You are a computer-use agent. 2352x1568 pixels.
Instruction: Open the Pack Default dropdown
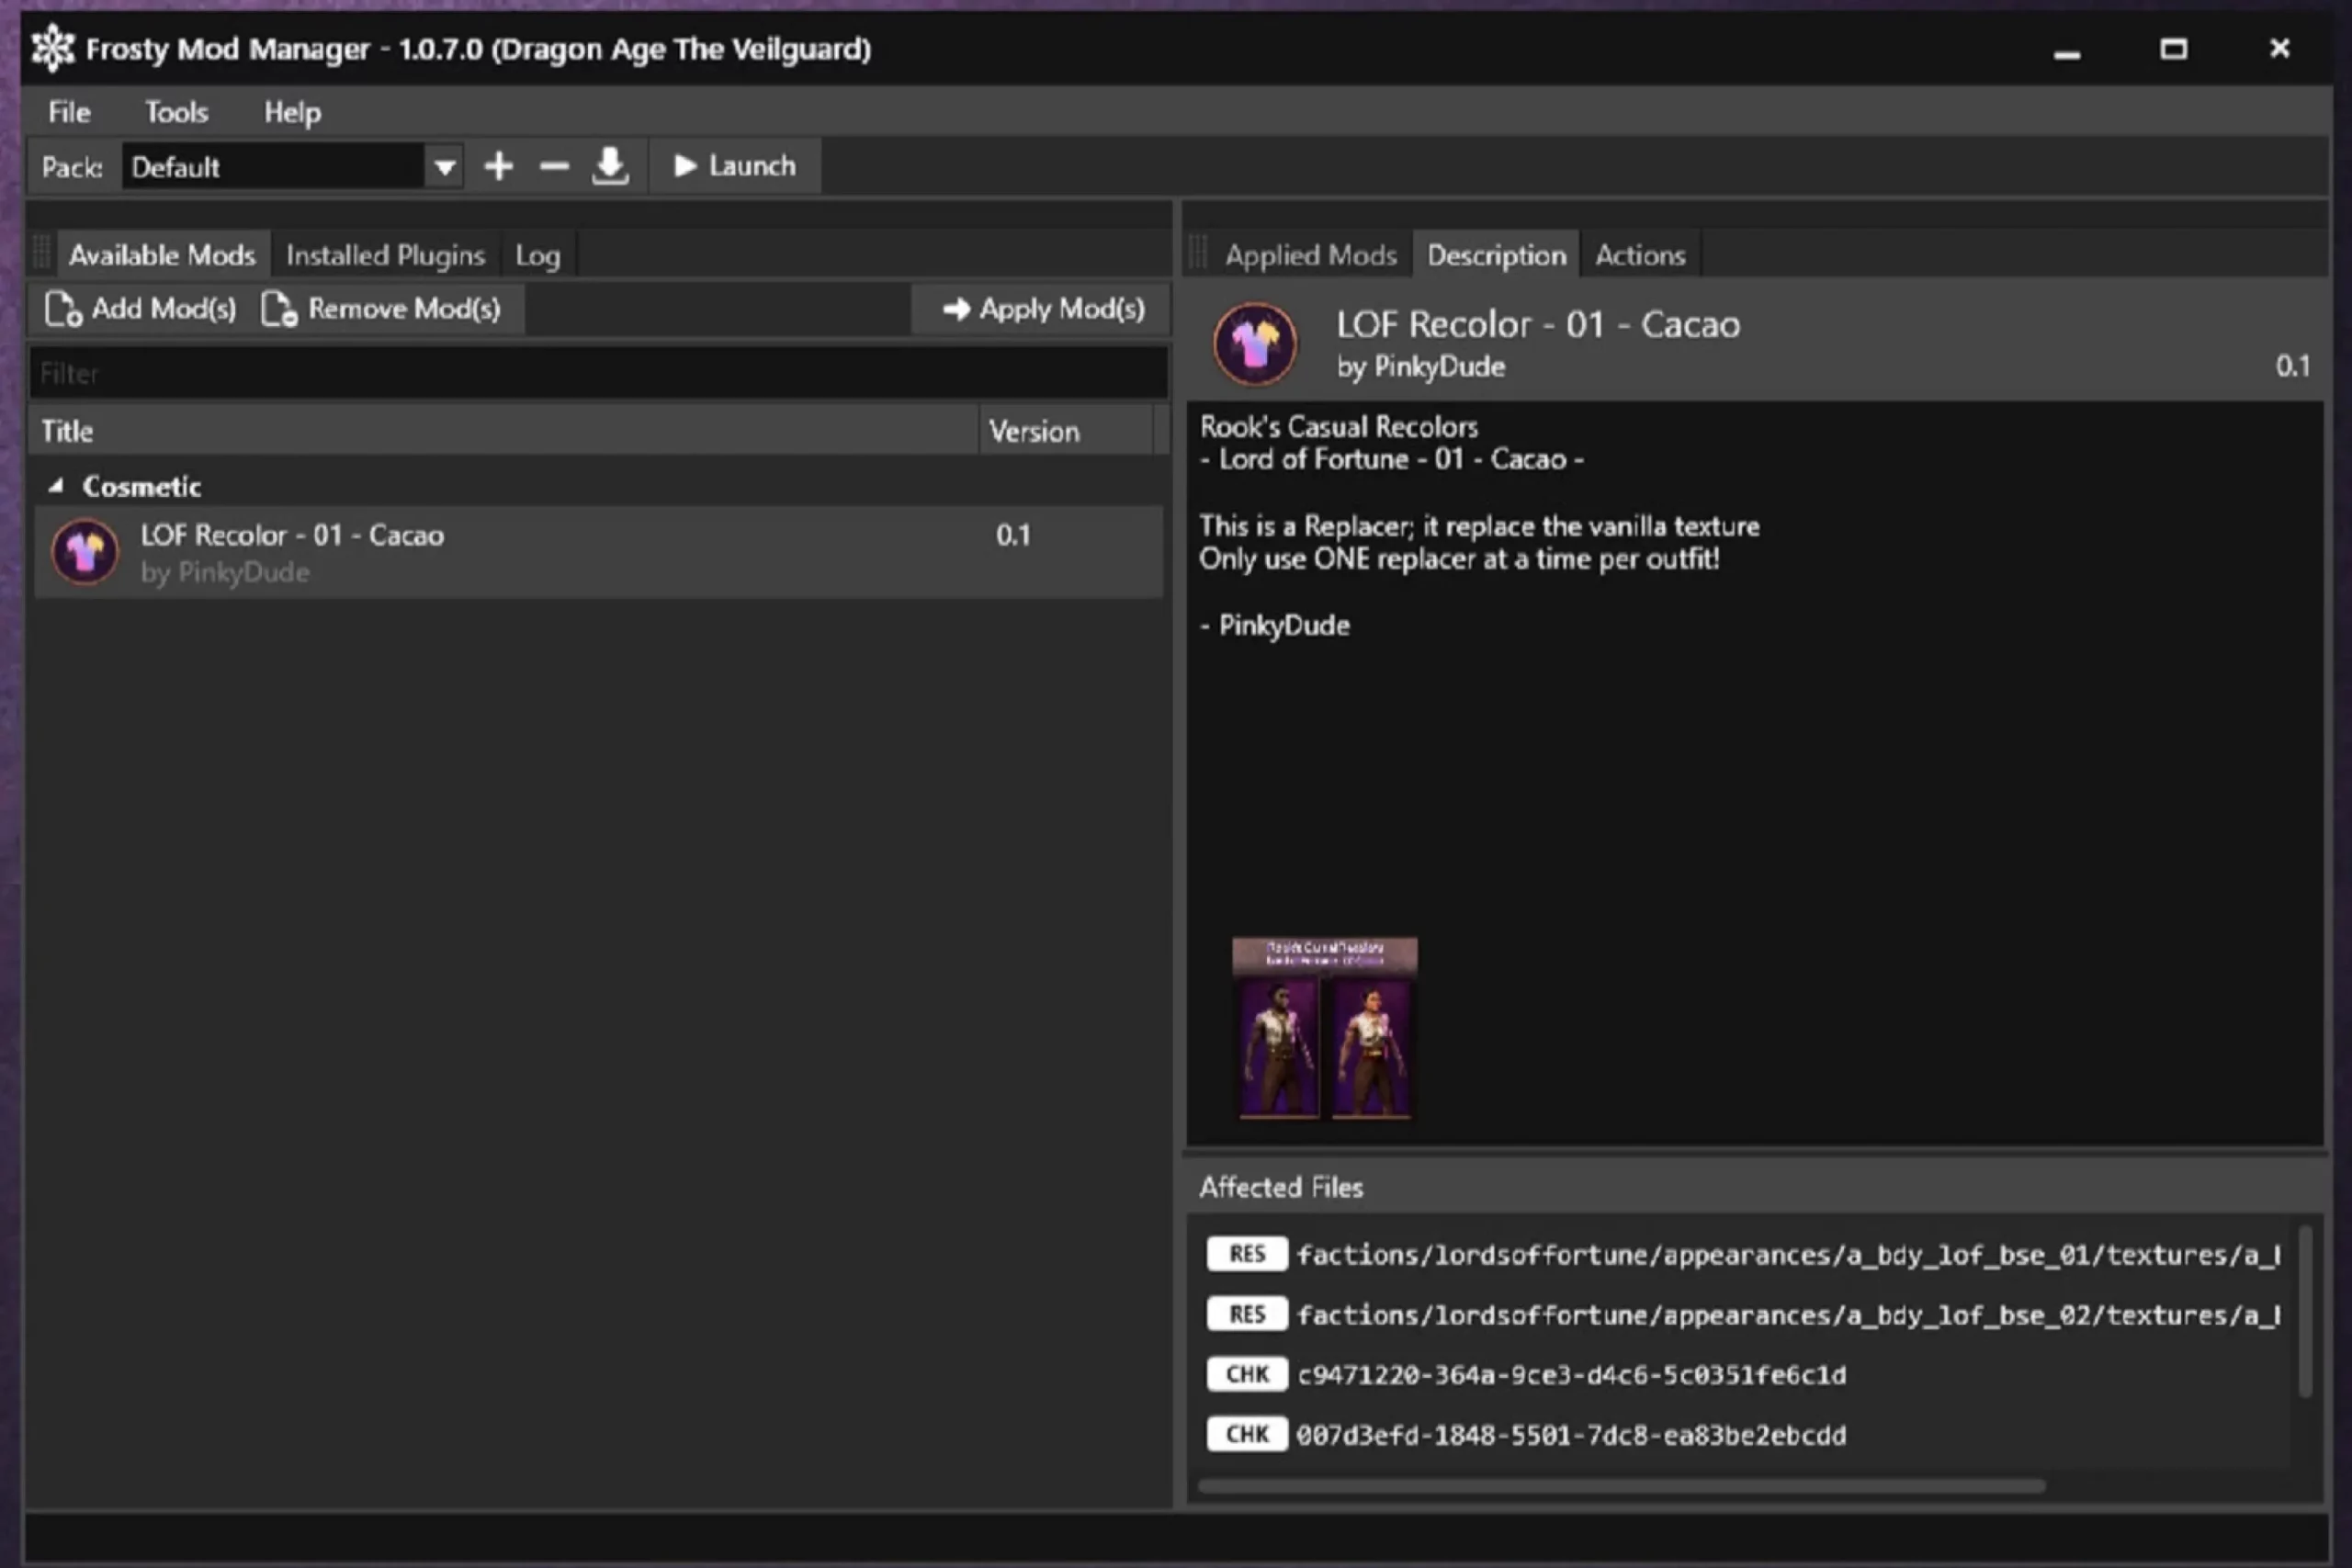[444, 167]
